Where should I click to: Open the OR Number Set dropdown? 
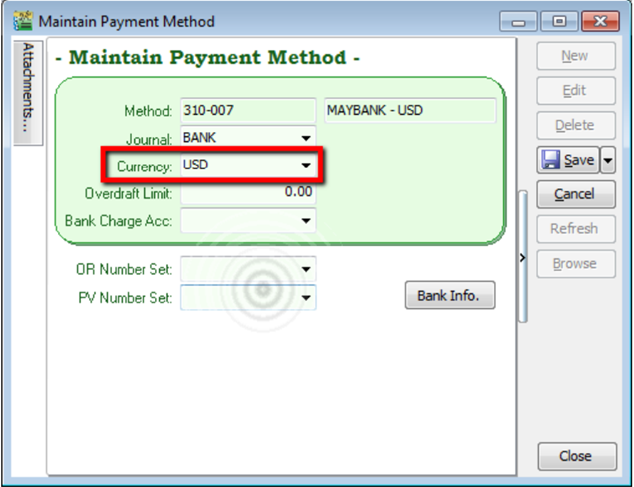coord(306,269)
